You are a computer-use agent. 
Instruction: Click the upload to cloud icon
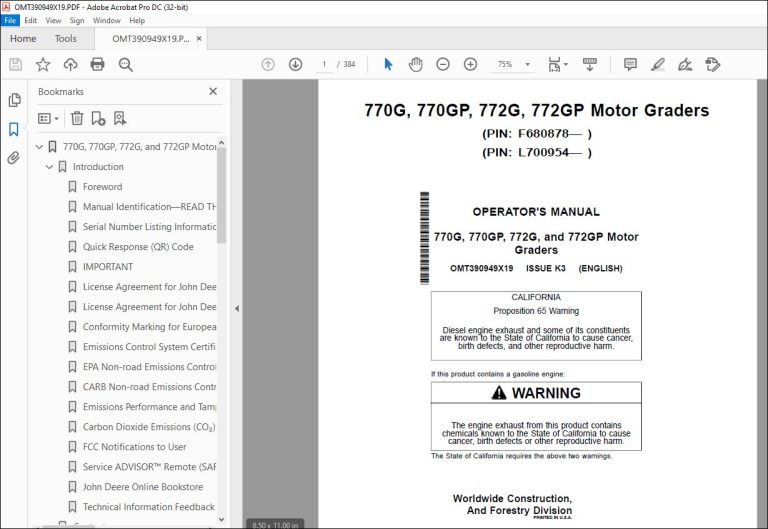pos(71,64)
